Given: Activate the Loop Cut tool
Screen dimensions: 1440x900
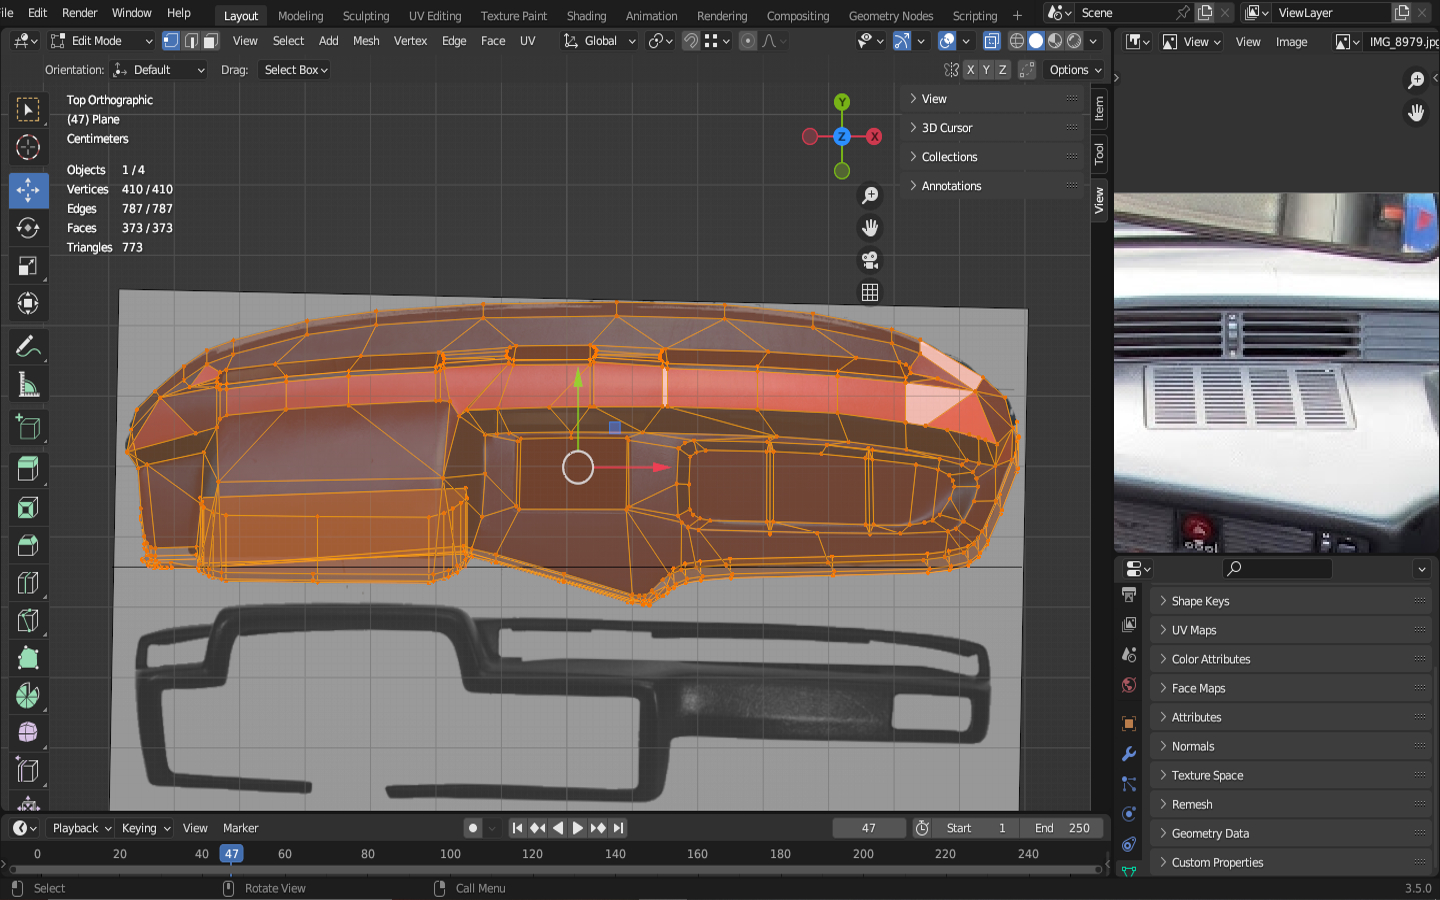Looking at the screenshot, I should point(28,583).
